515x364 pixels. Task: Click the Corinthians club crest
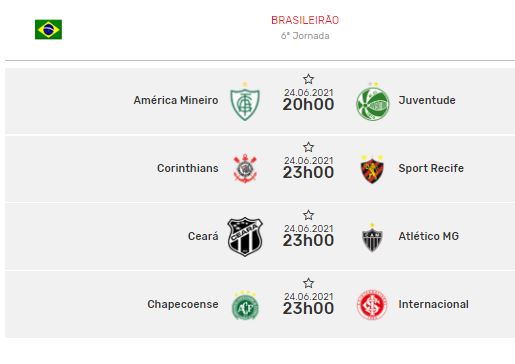[245, 168]
